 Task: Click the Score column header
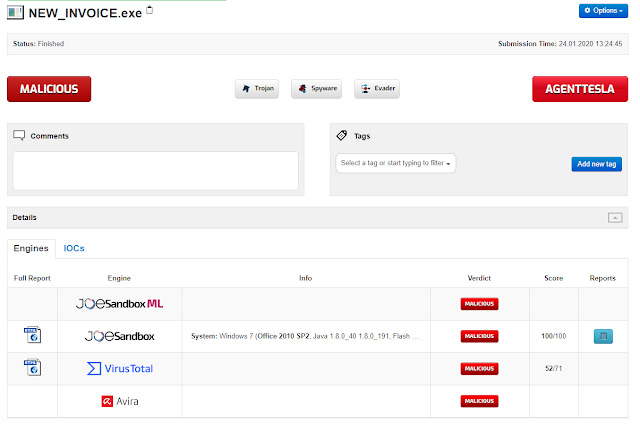553,278
